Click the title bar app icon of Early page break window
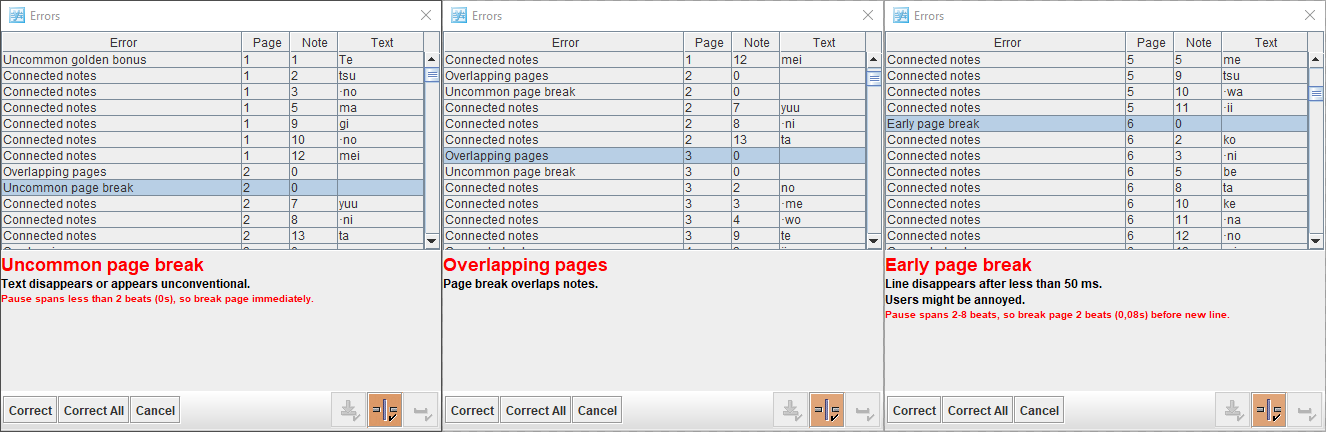 tap(900, 15)
